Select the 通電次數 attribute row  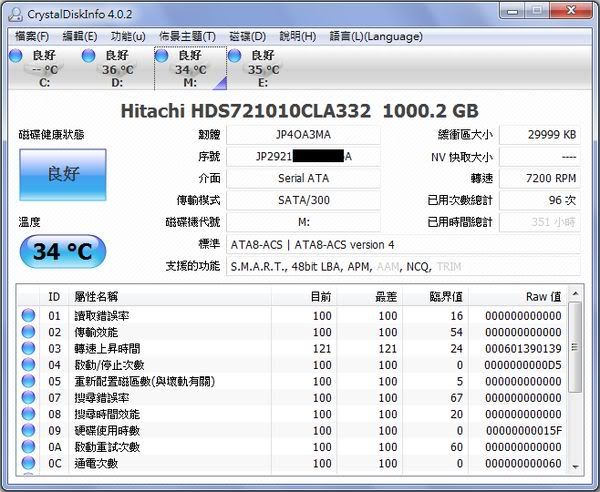coord(292,463)
